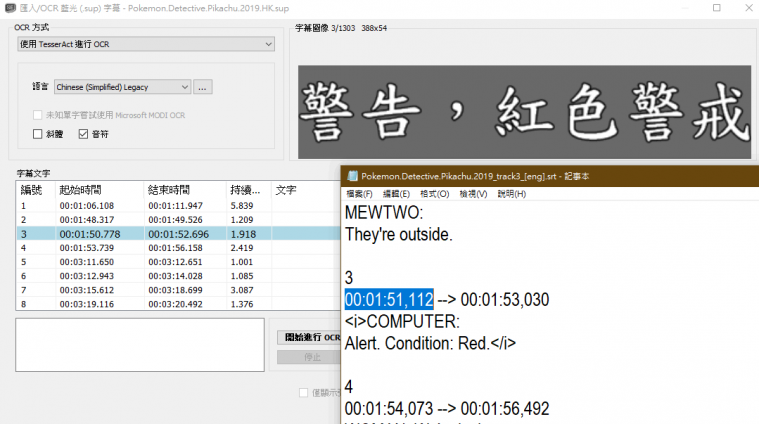Click the subtitle image preview 警告，紅色警戒
Viewport: 759px width, 424px height.
pyautogui.click(x=524, y=112)
